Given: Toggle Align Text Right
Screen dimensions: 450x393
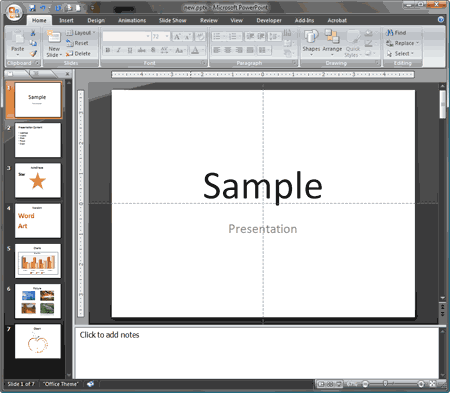Looking at the screenshot, I should [239, 50].
